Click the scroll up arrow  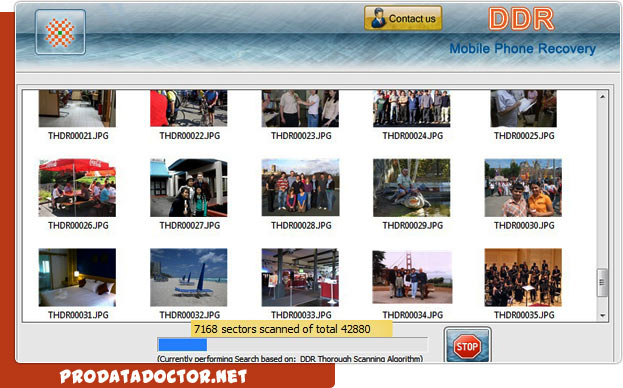coord(602,97)
